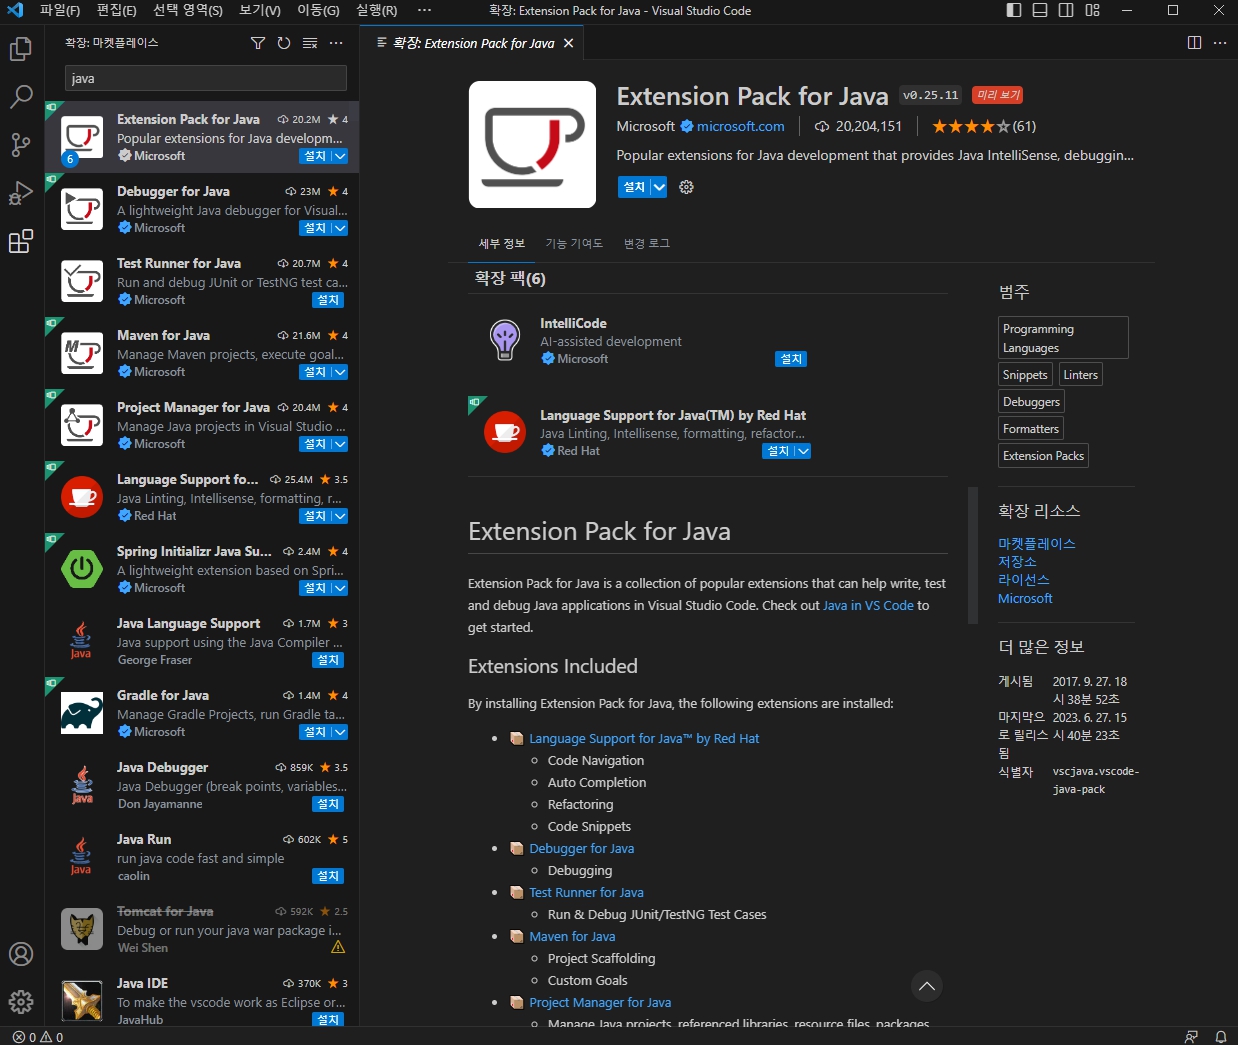Open errors and warnings in status bar
The width and height of the screenshot is (1238, 1045).
point(38,1037)
